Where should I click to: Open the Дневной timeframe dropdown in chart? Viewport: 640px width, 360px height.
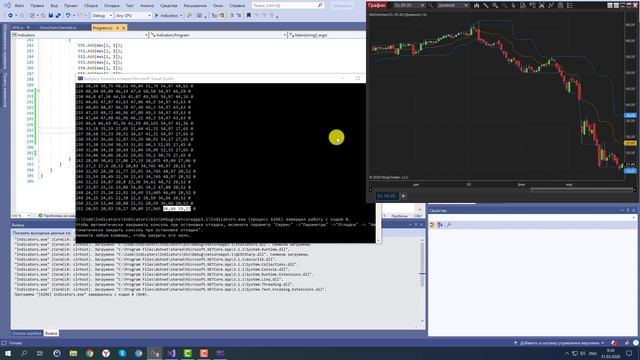point(453,5)
